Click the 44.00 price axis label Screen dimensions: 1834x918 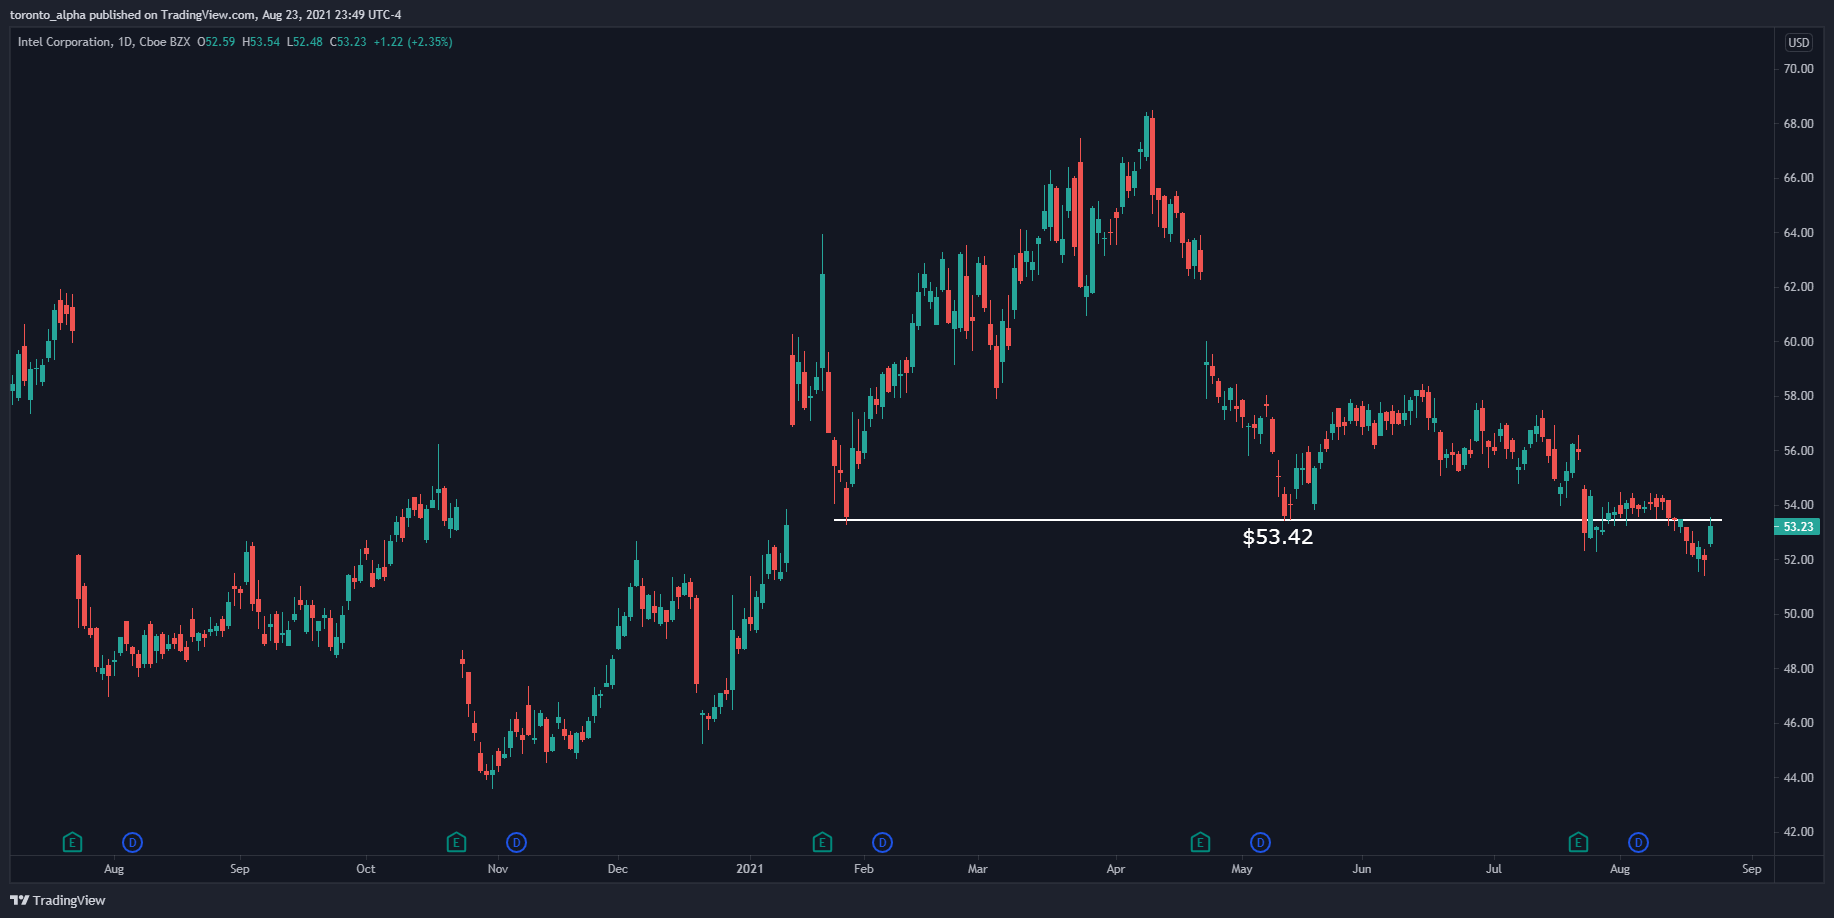point(1798,778)
